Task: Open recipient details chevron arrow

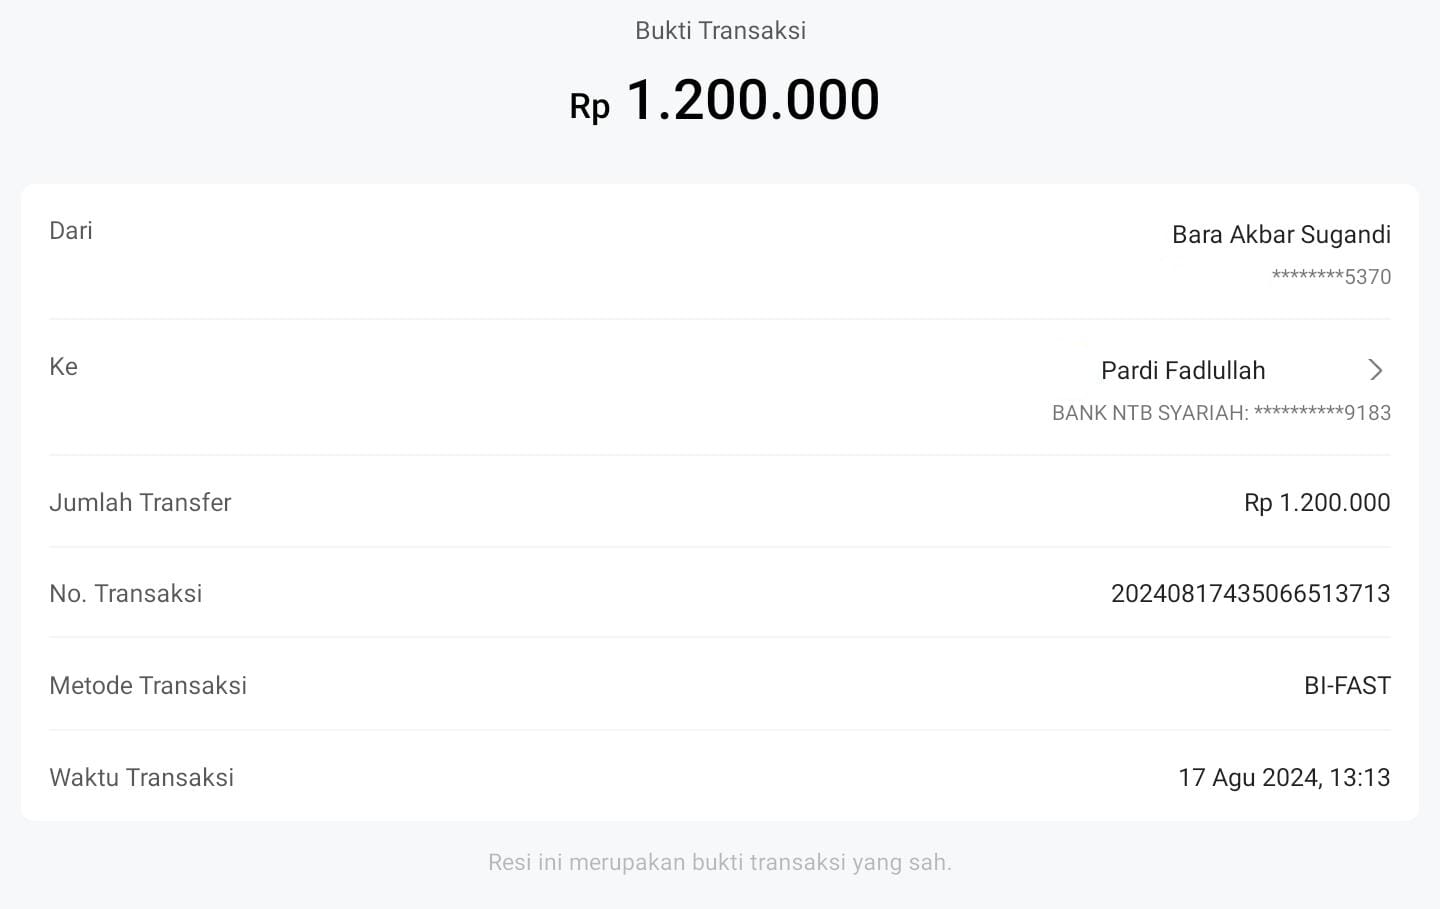Action: pyautogui.click(x=1375, y=370)
